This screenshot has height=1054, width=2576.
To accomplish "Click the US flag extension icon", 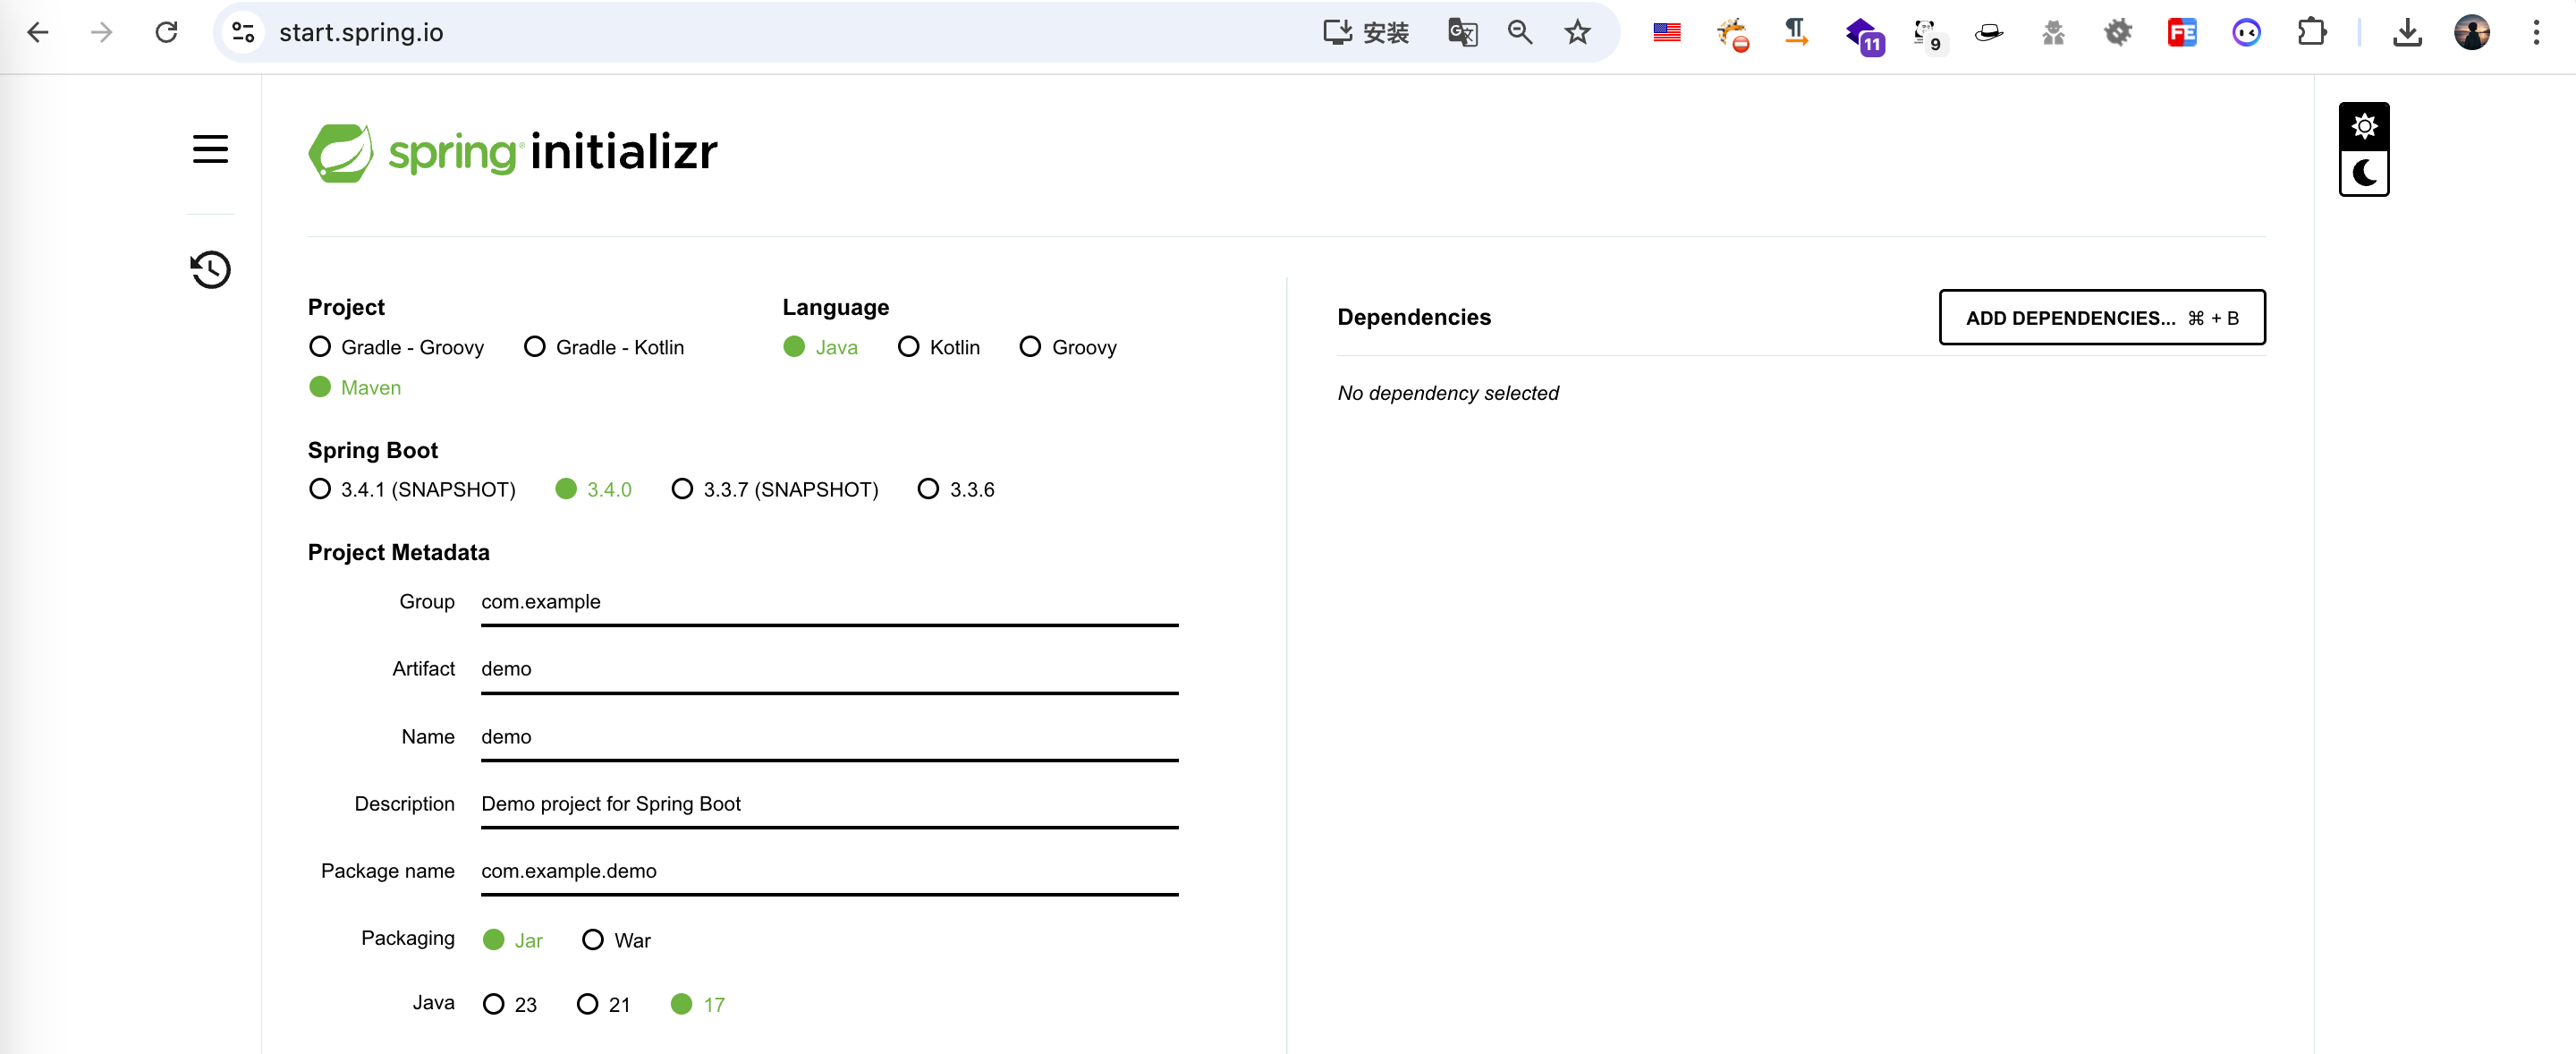I will coord(1667,33).
